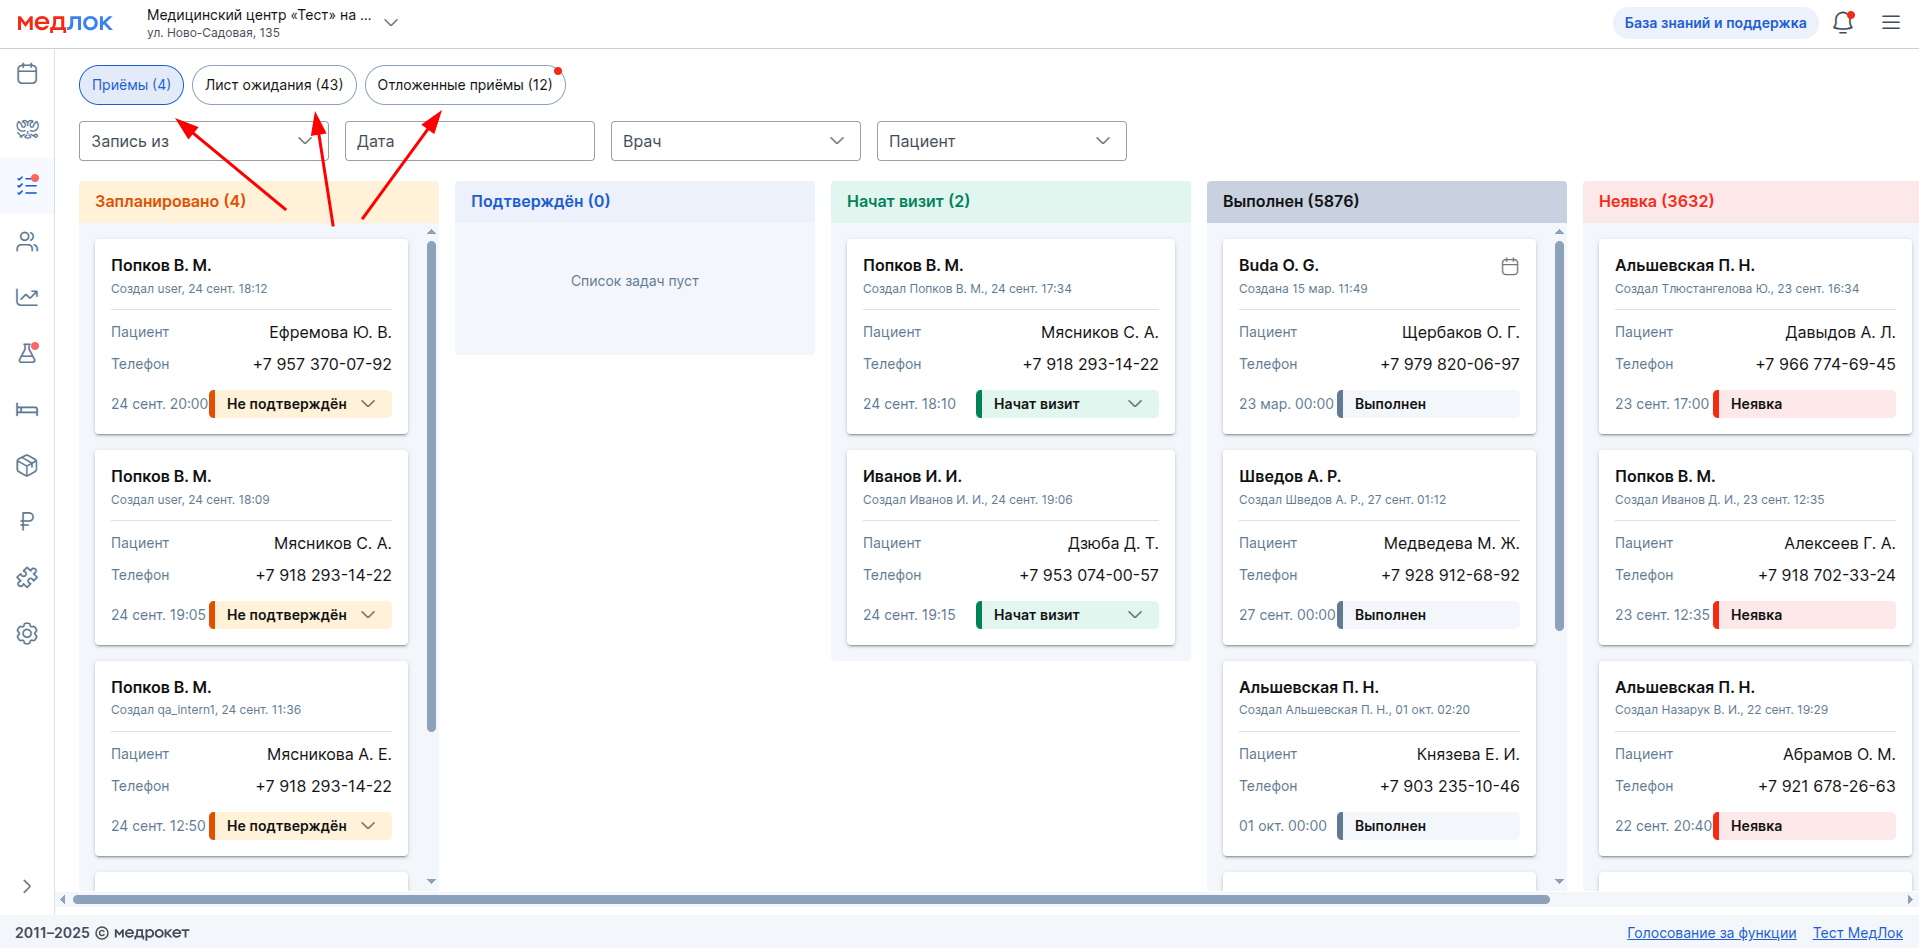Open the ruble finance sidebar icon
The height and width of the screenshot is (948, 1919).
point(27,521)
